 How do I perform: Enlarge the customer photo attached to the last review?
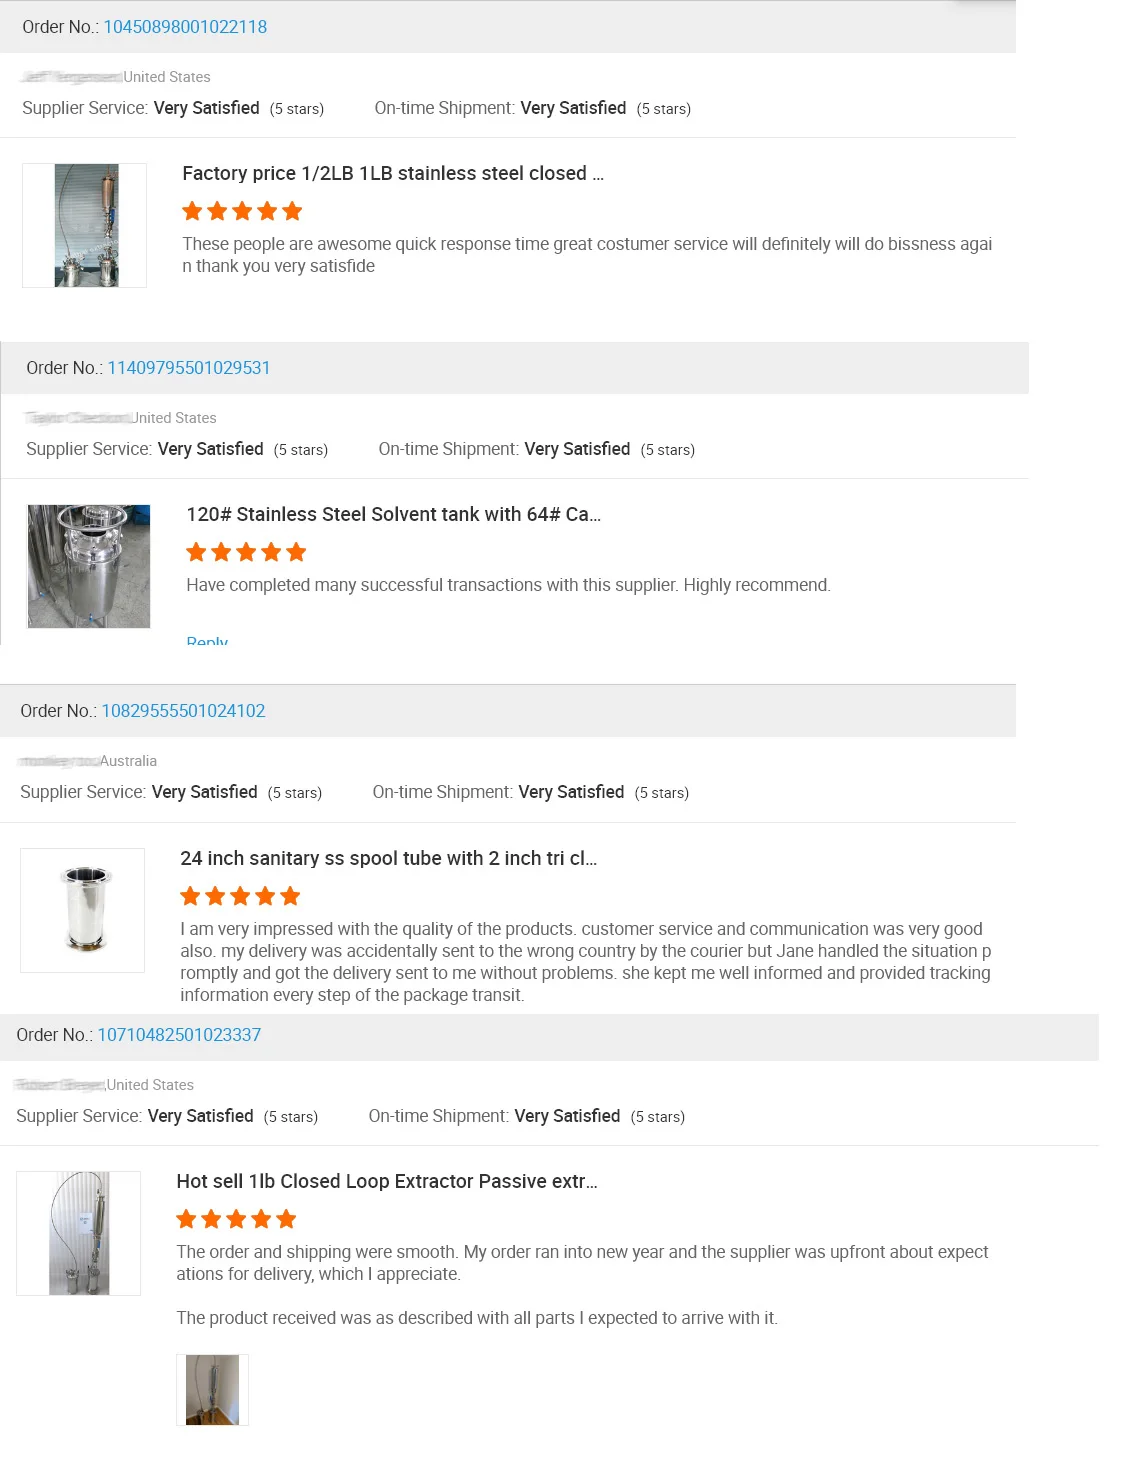coord(212,1389)
